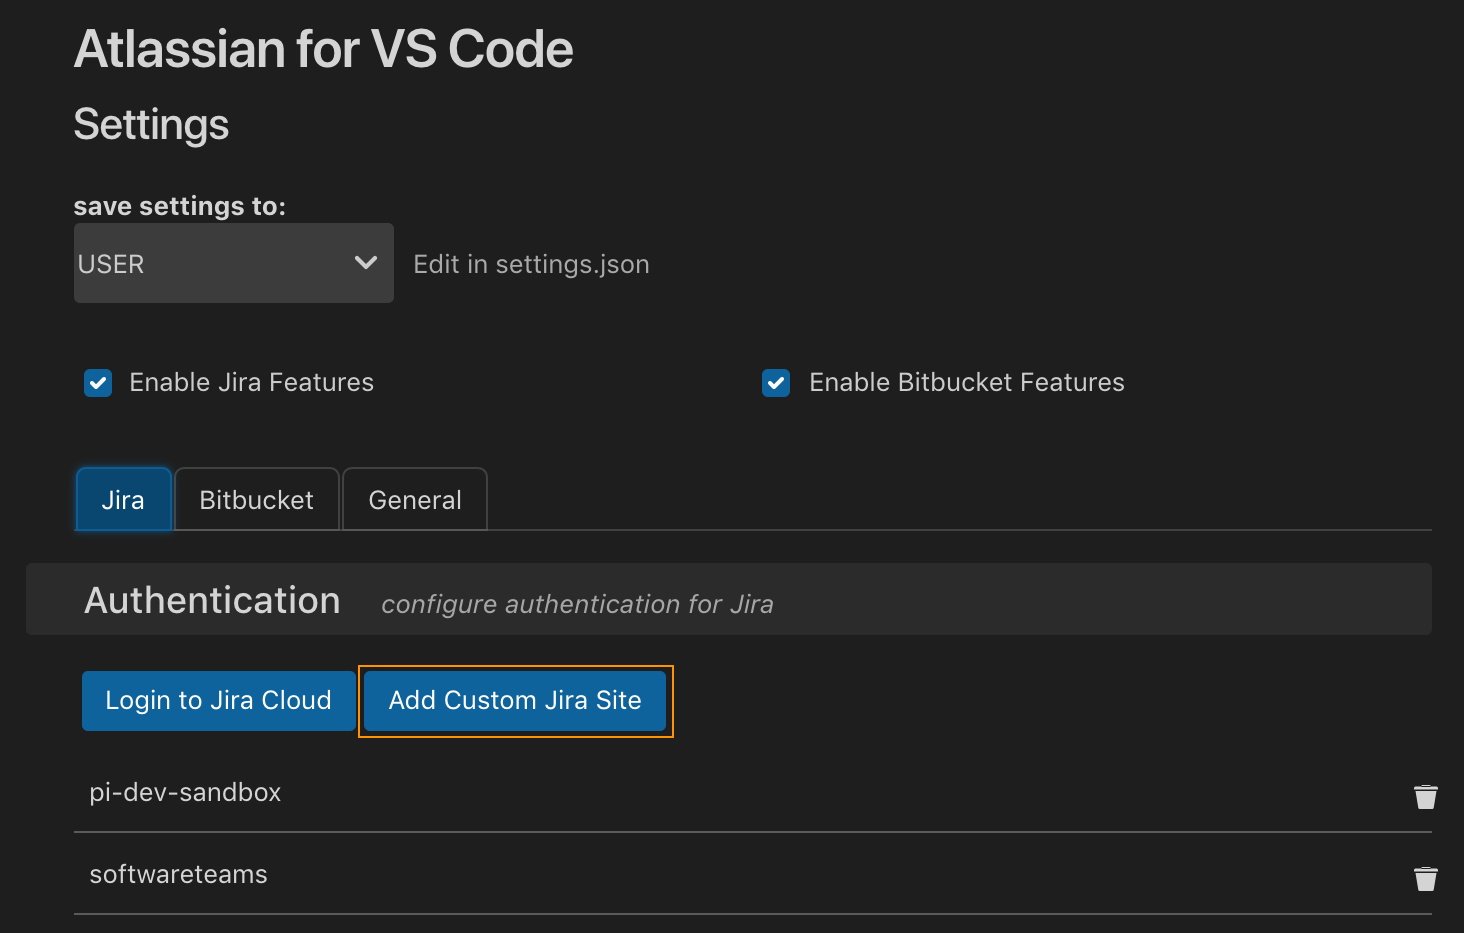Click the trash icon next to softwareteams
The image size is (1464, 933).
tap(1425, 878)
